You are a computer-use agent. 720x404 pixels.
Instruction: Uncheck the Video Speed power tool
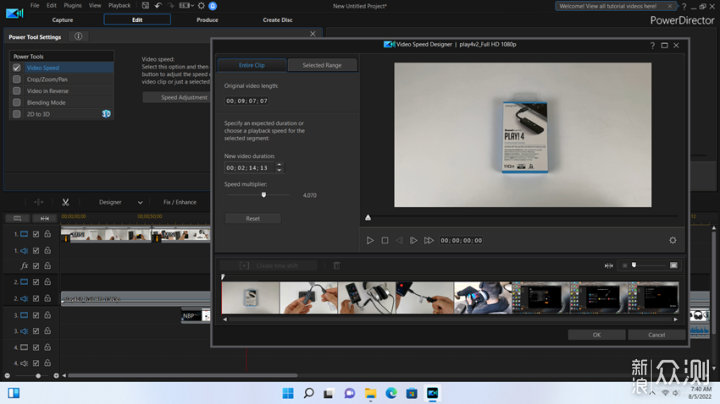[x=17, y=68]
